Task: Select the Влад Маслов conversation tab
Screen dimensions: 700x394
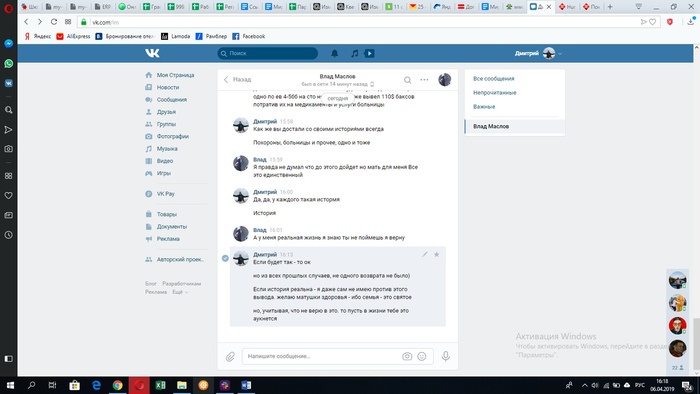Action: [x=515, y=126]
